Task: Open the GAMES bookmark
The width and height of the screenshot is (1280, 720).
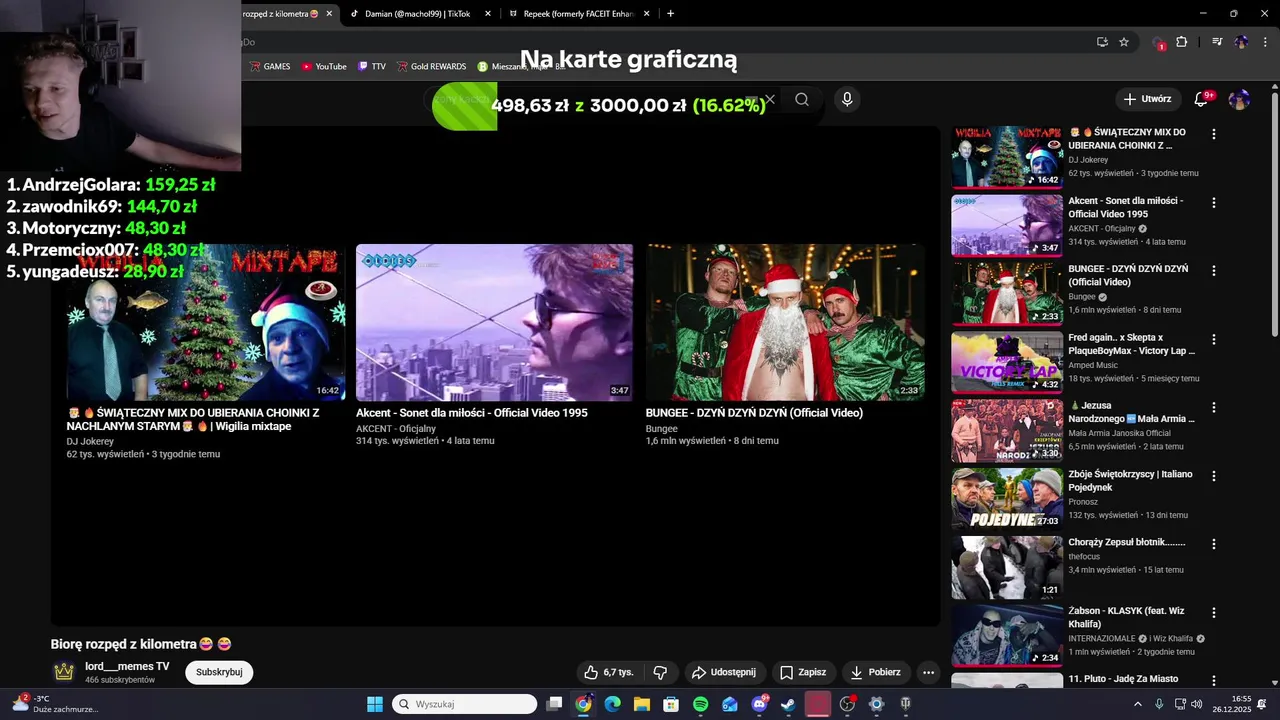Action: [270, 67]
